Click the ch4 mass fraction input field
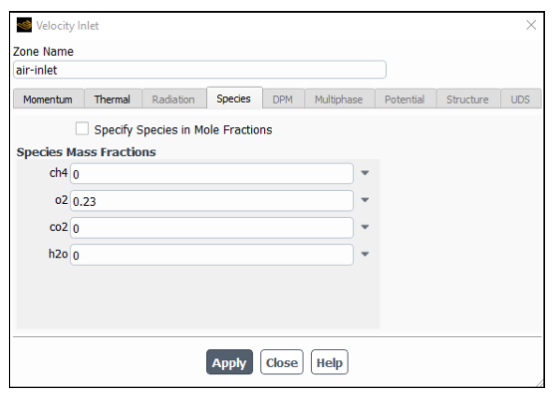 pos(212,173)
